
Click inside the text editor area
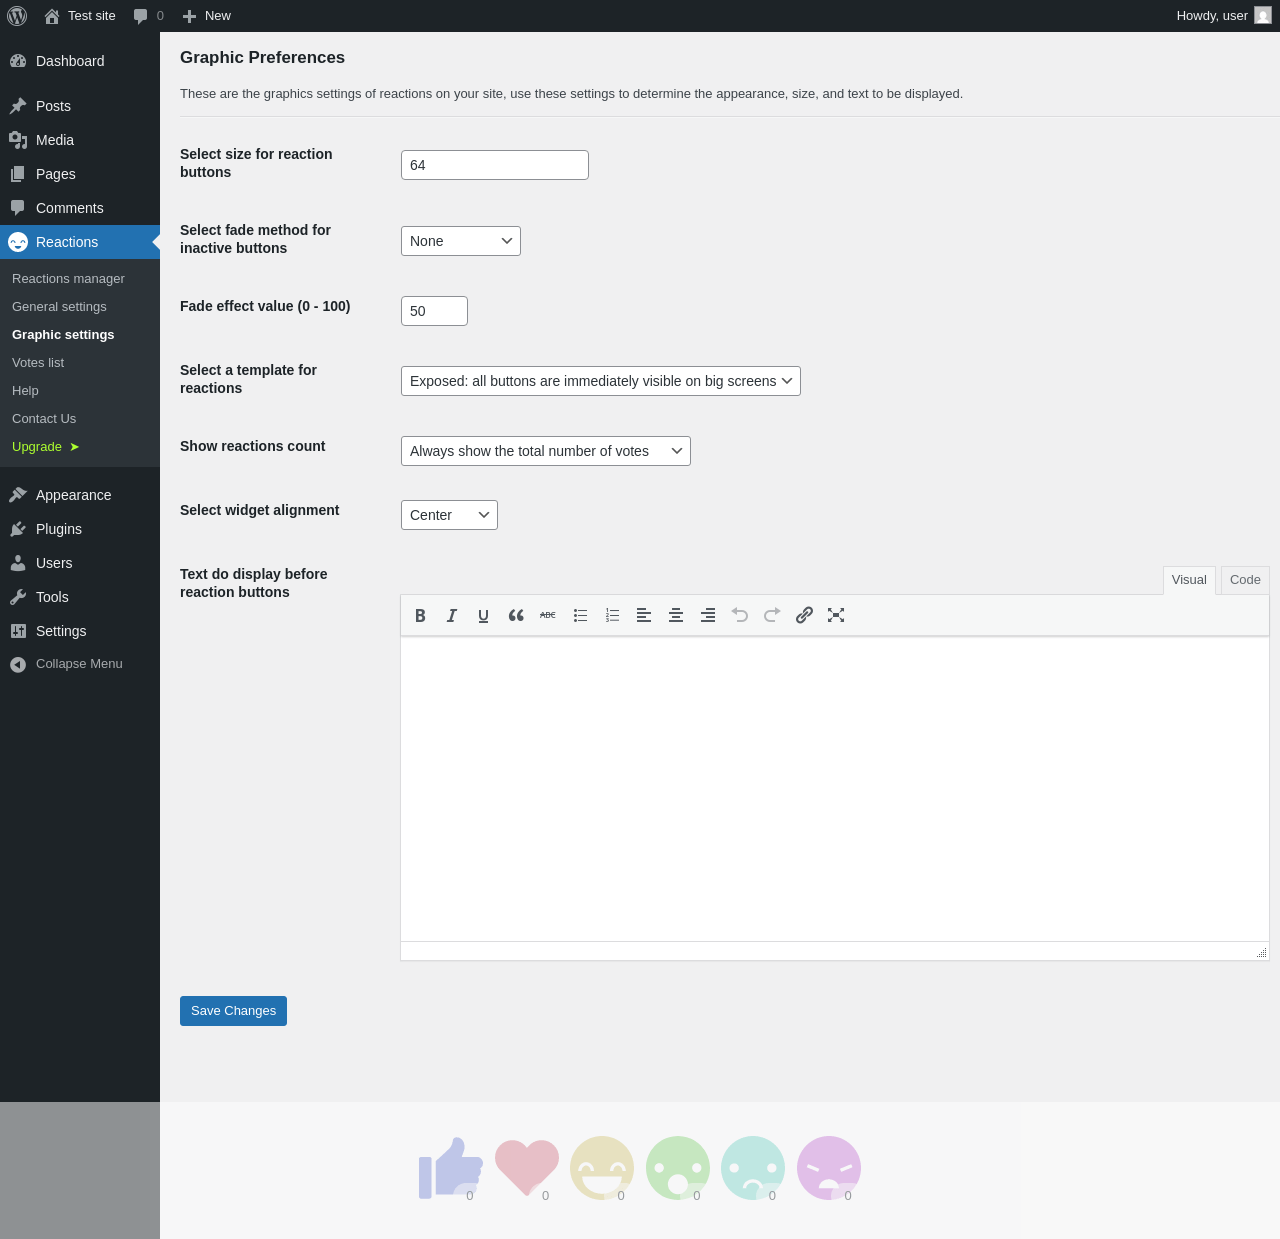pyautogui.click(x=835, y=789)
